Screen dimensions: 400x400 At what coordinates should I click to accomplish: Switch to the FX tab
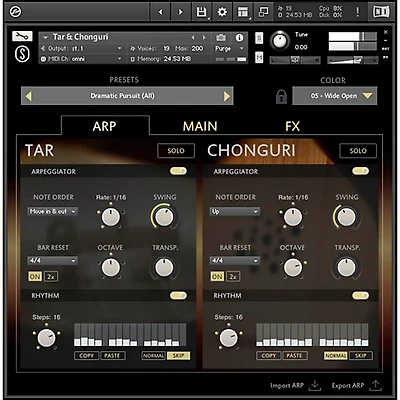[292, 126]
